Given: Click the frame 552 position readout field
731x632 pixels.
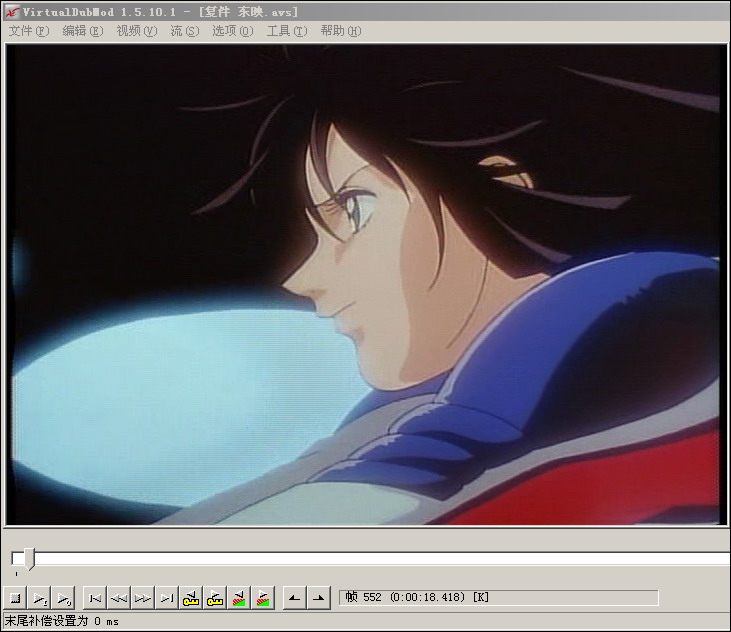Looking at the screenshot, I should (498, 598).
